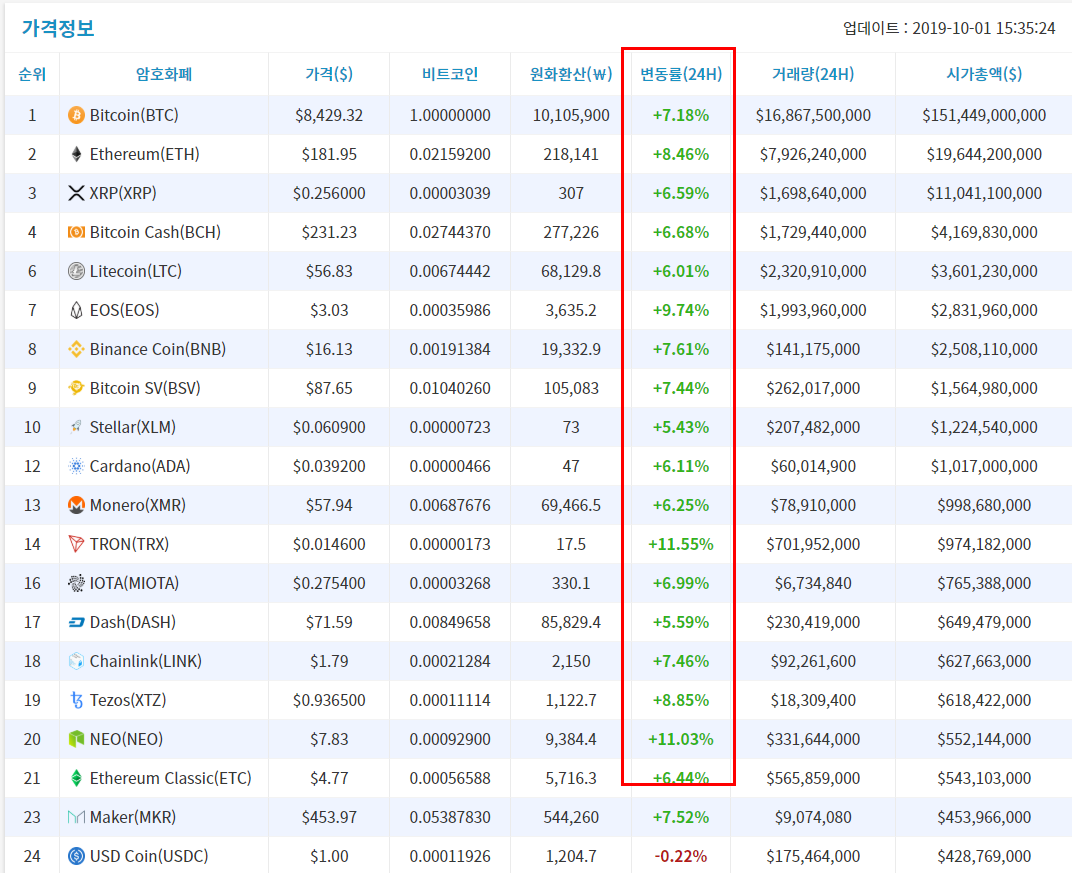Open the EOS(EOS) coin link

[x=124, y=310]
